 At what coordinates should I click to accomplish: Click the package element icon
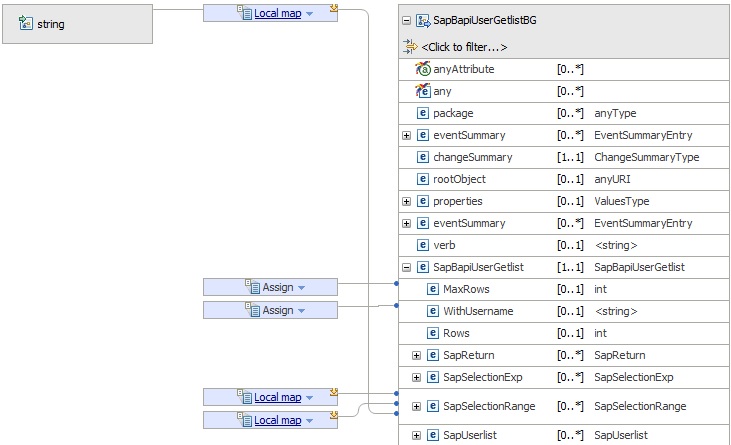(x=423, y=113)
